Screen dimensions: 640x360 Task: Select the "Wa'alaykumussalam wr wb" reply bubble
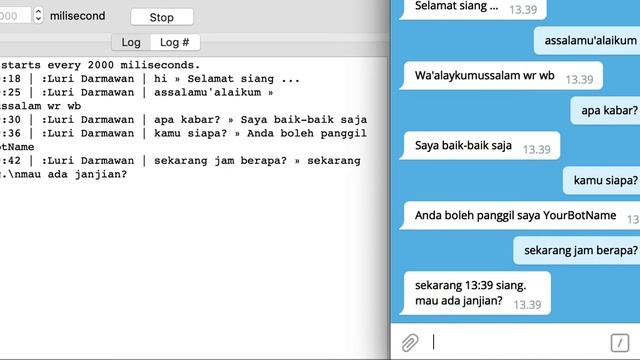[x=501, y=76]
